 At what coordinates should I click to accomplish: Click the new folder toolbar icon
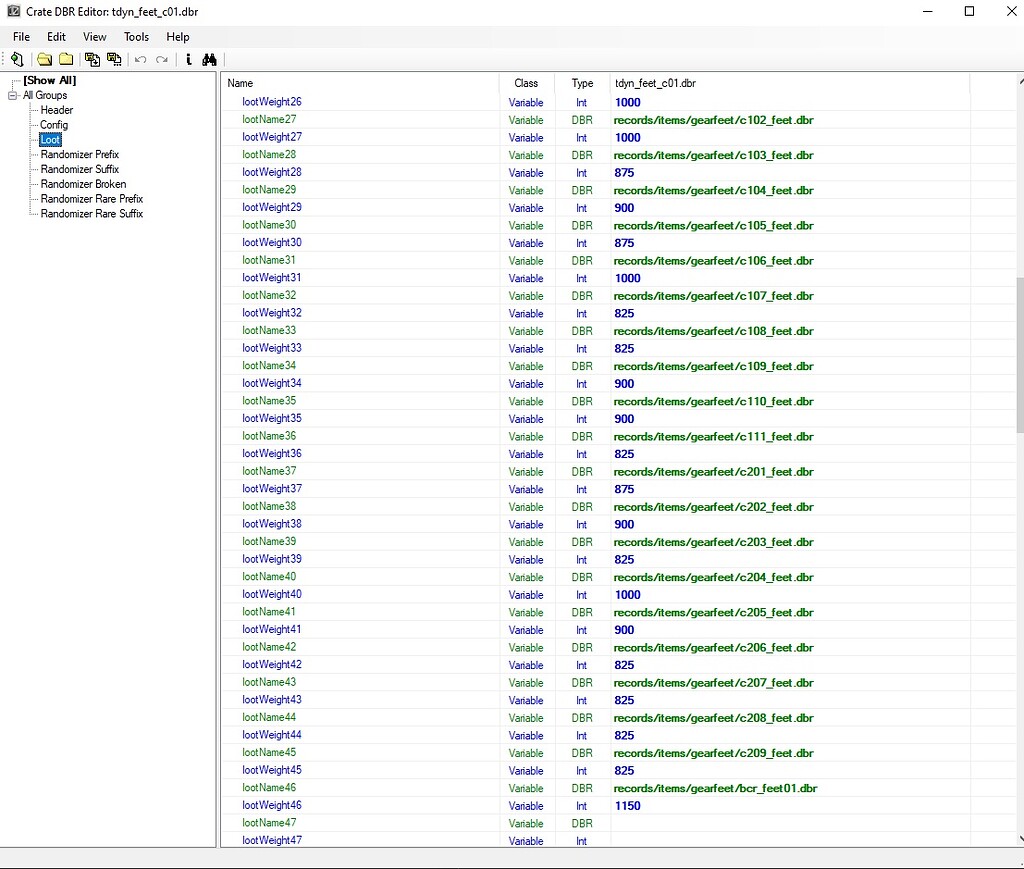[66, 59]
